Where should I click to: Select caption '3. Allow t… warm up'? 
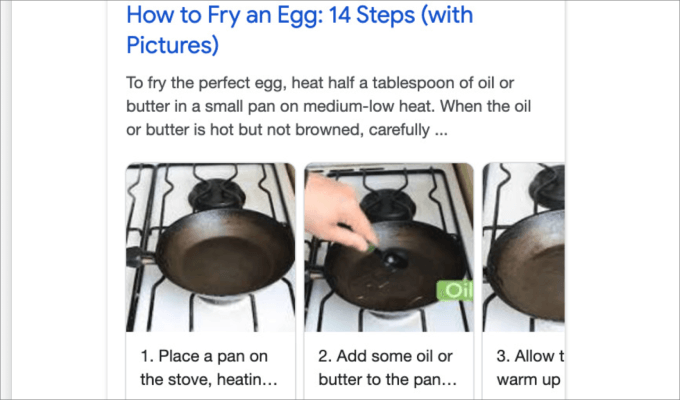point(530,368)
